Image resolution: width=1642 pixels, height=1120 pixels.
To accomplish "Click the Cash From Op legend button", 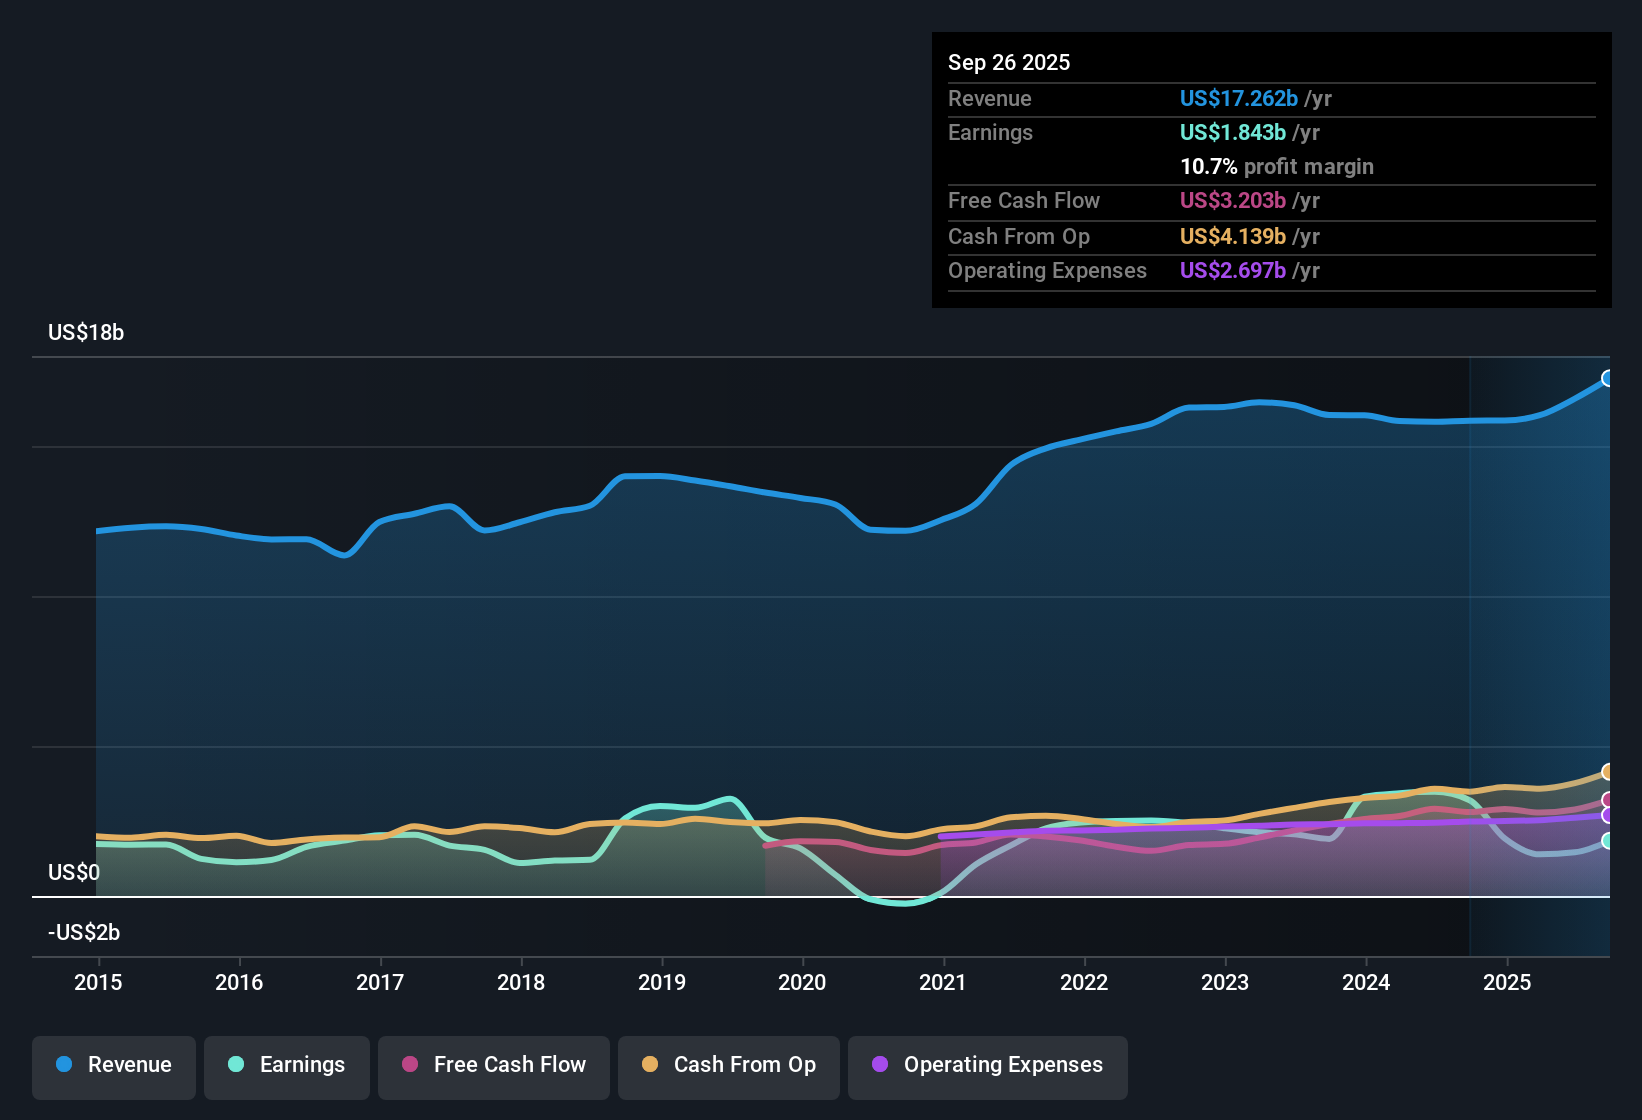I will [x=728, y=1065].
